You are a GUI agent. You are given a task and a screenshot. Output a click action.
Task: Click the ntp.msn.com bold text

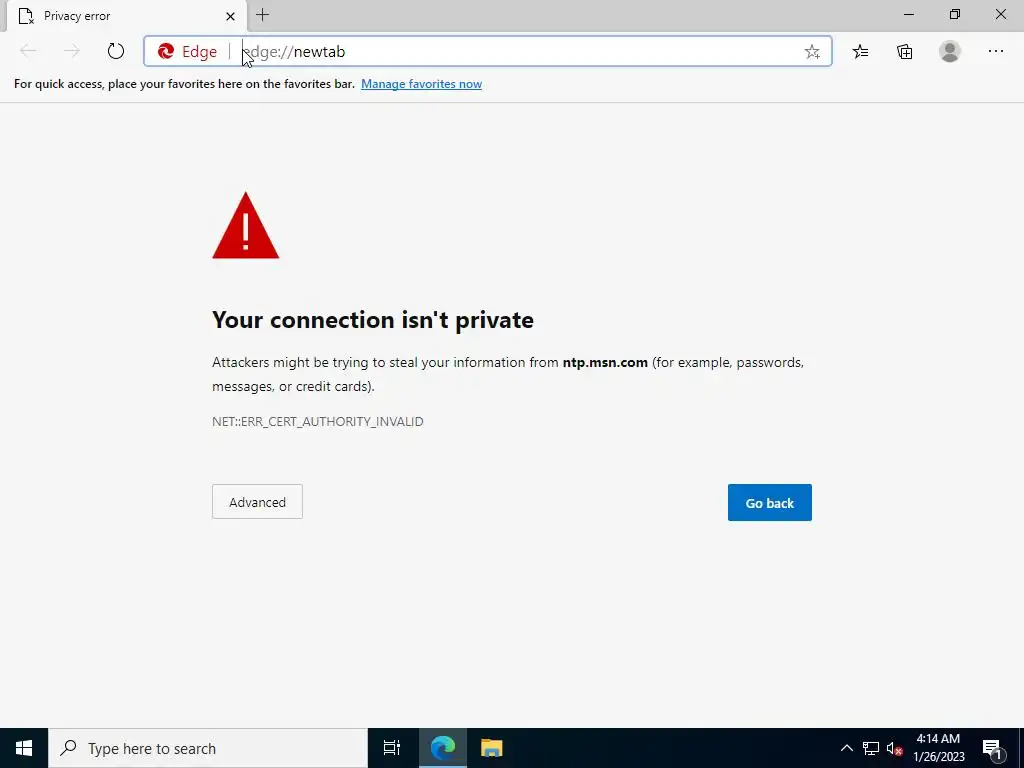(x=605, y=362)
